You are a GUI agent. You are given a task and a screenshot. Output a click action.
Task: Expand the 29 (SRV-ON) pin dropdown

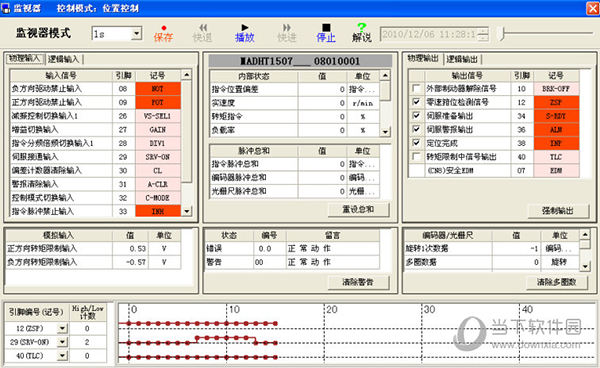(x=62, y=342)
